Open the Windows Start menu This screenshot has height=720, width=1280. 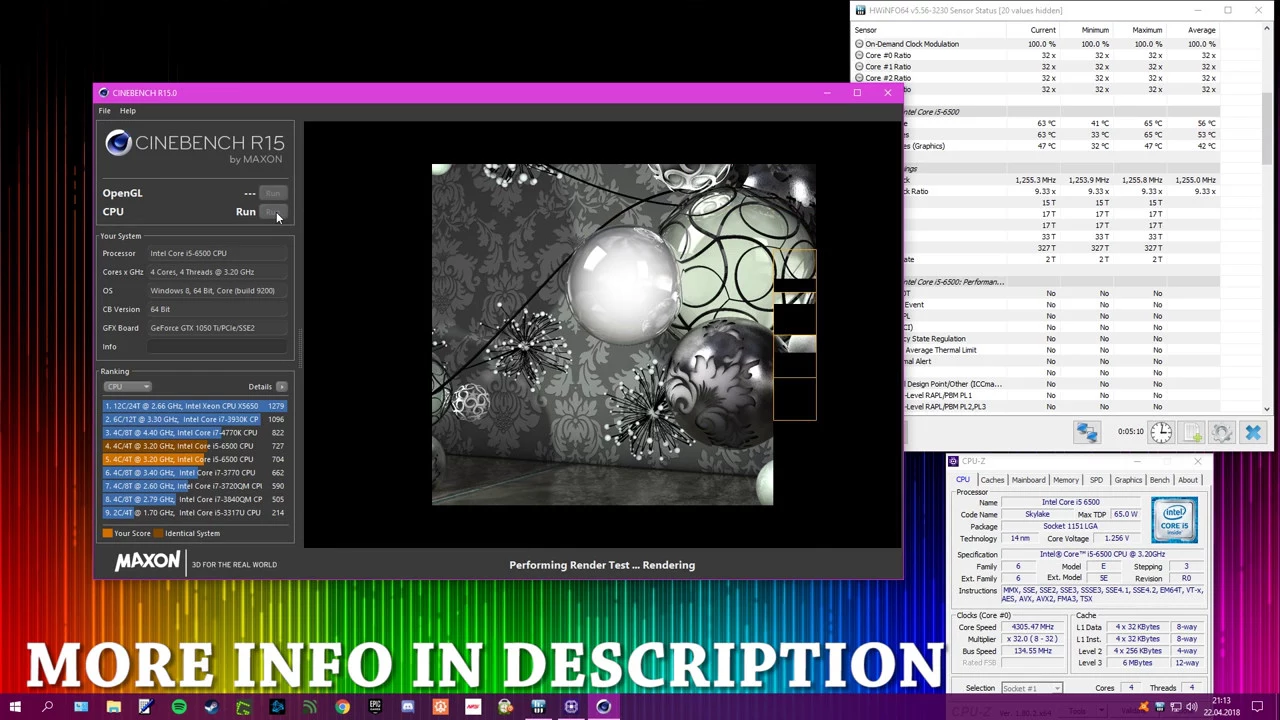point(15,707)
